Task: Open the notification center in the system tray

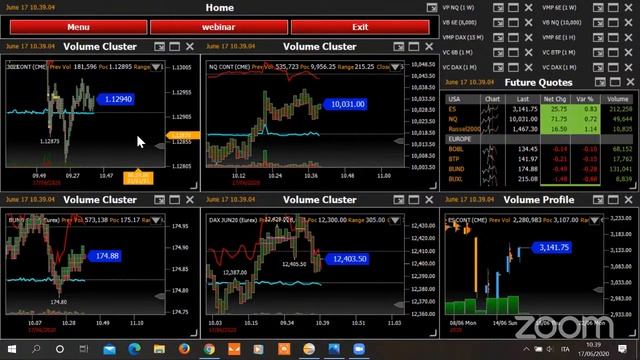Action: [622, 349]
